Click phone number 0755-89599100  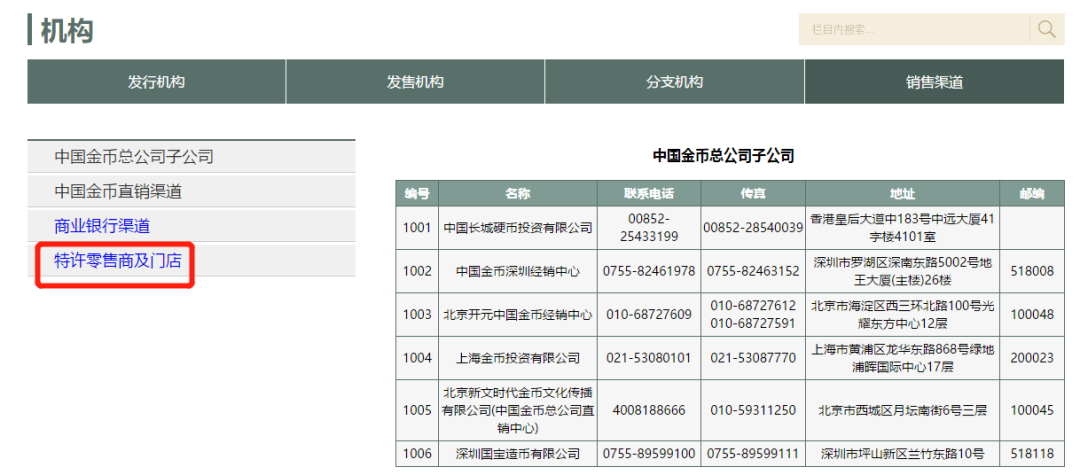point(649,454)
